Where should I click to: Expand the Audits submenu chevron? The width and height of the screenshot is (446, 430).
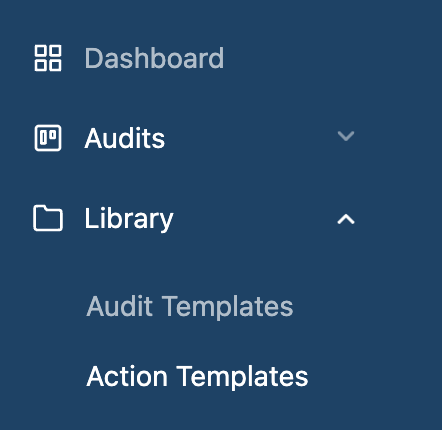346,136
